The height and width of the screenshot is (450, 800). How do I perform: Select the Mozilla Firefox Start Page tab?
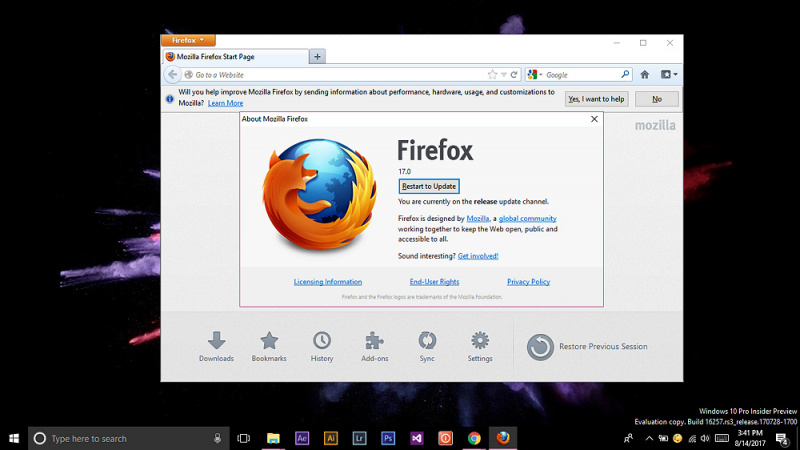coord(236,57)
